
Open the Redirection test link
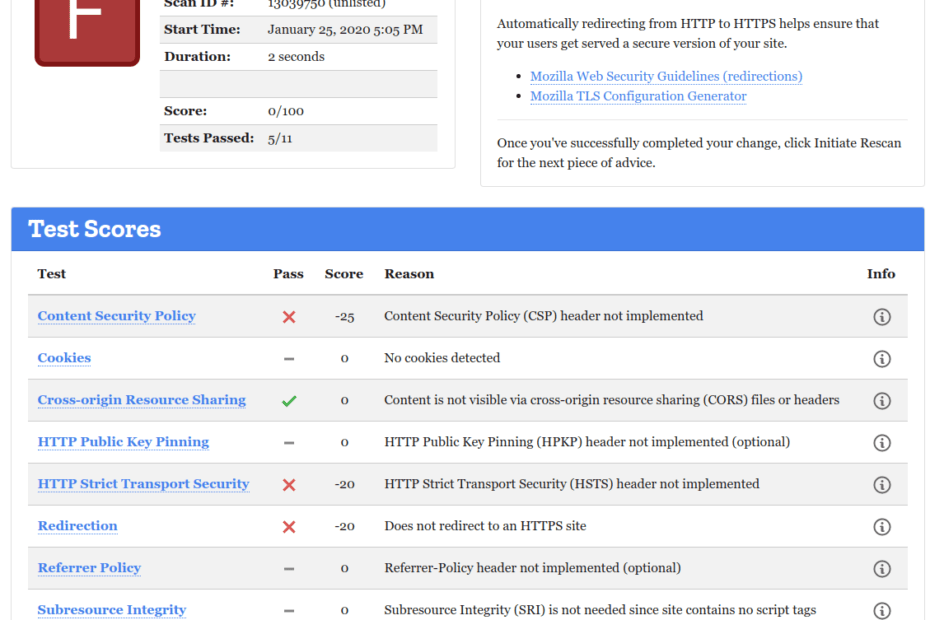77,526
